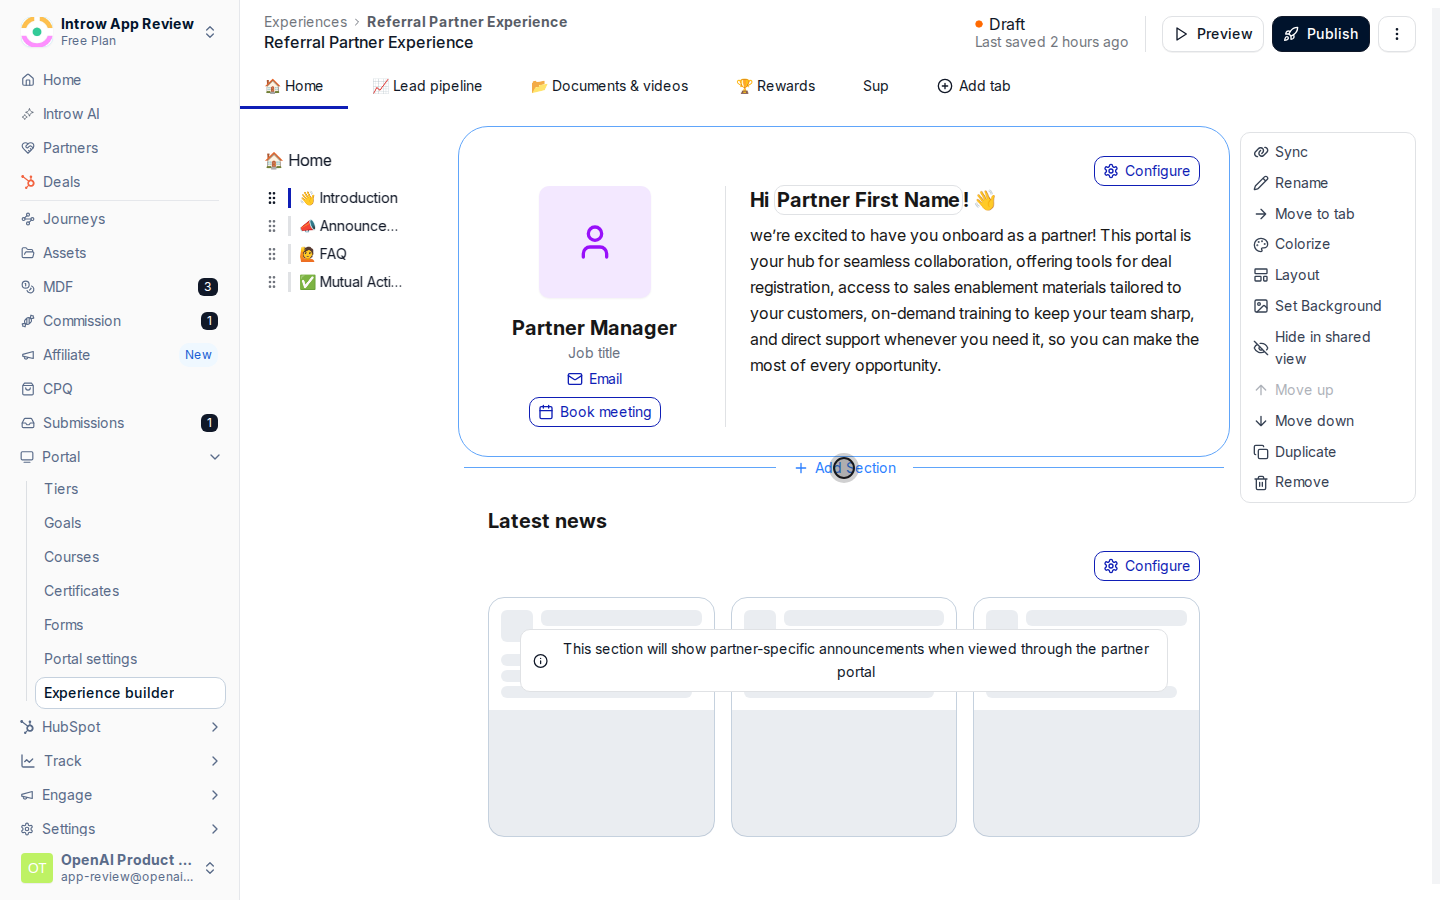1440x900 pixels.
Task: Click Publish button
Action: pyautogui.click(x=1321, y=34)
